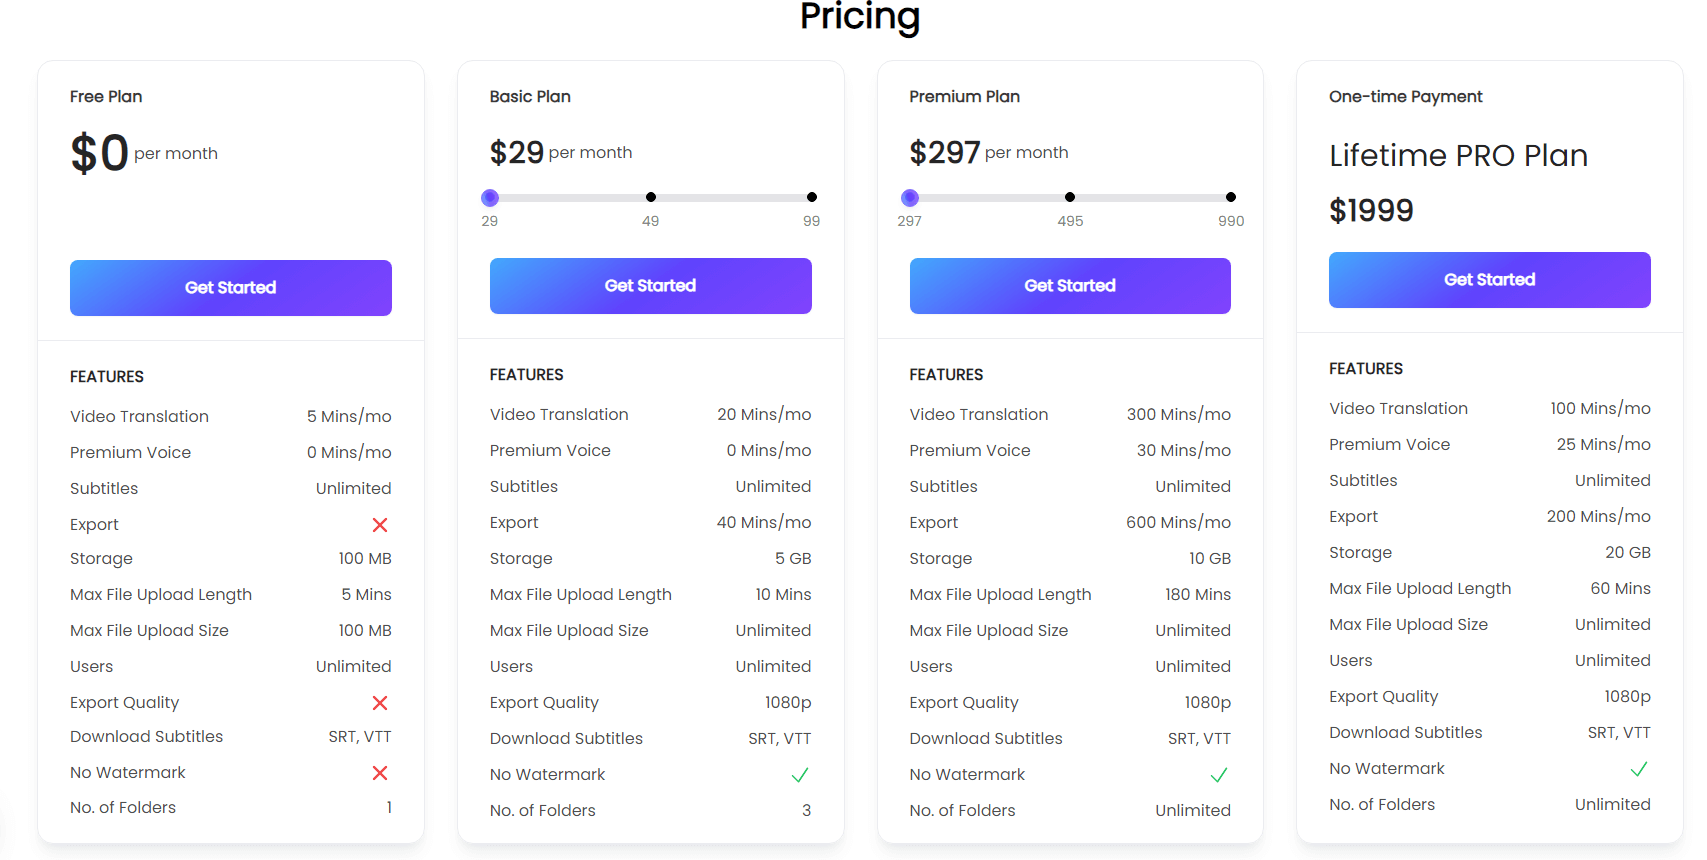Click the green checkmark for Premium Plan No Watermark
1707x860 pixels.
[1219, 775]
